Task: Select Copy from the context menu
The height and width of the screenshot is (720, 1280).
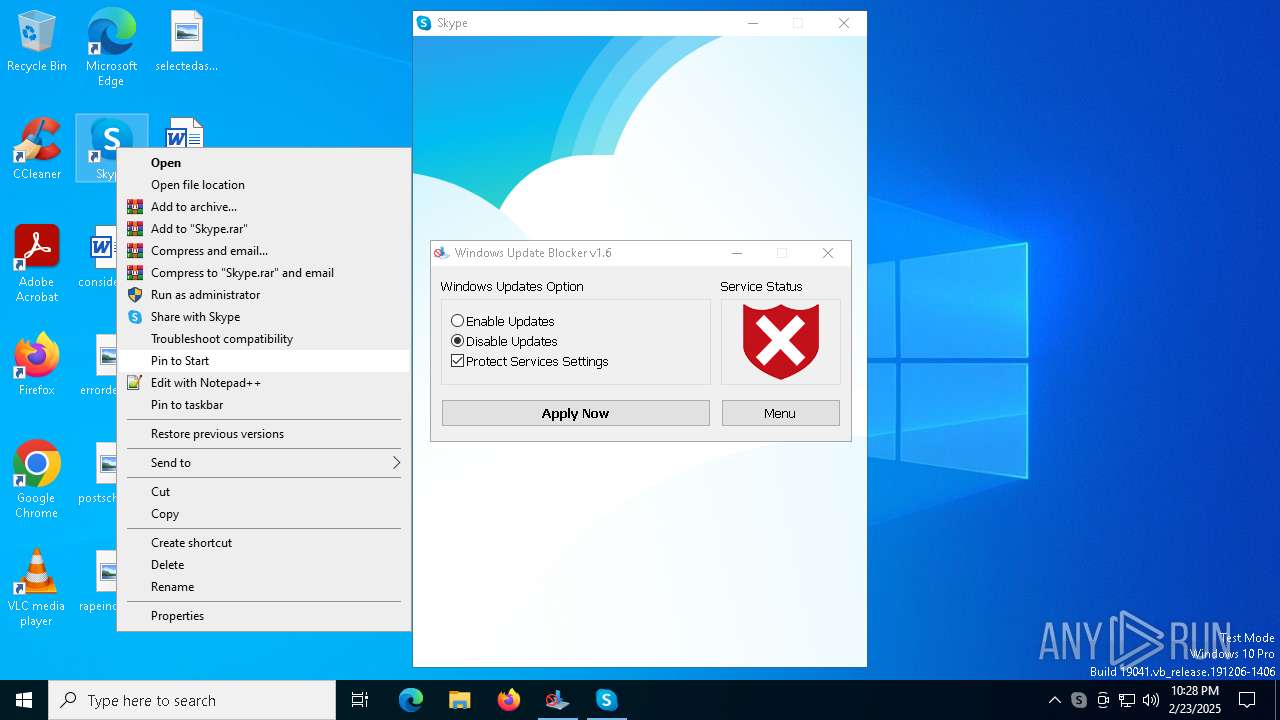Action: (x=264, y=514)
